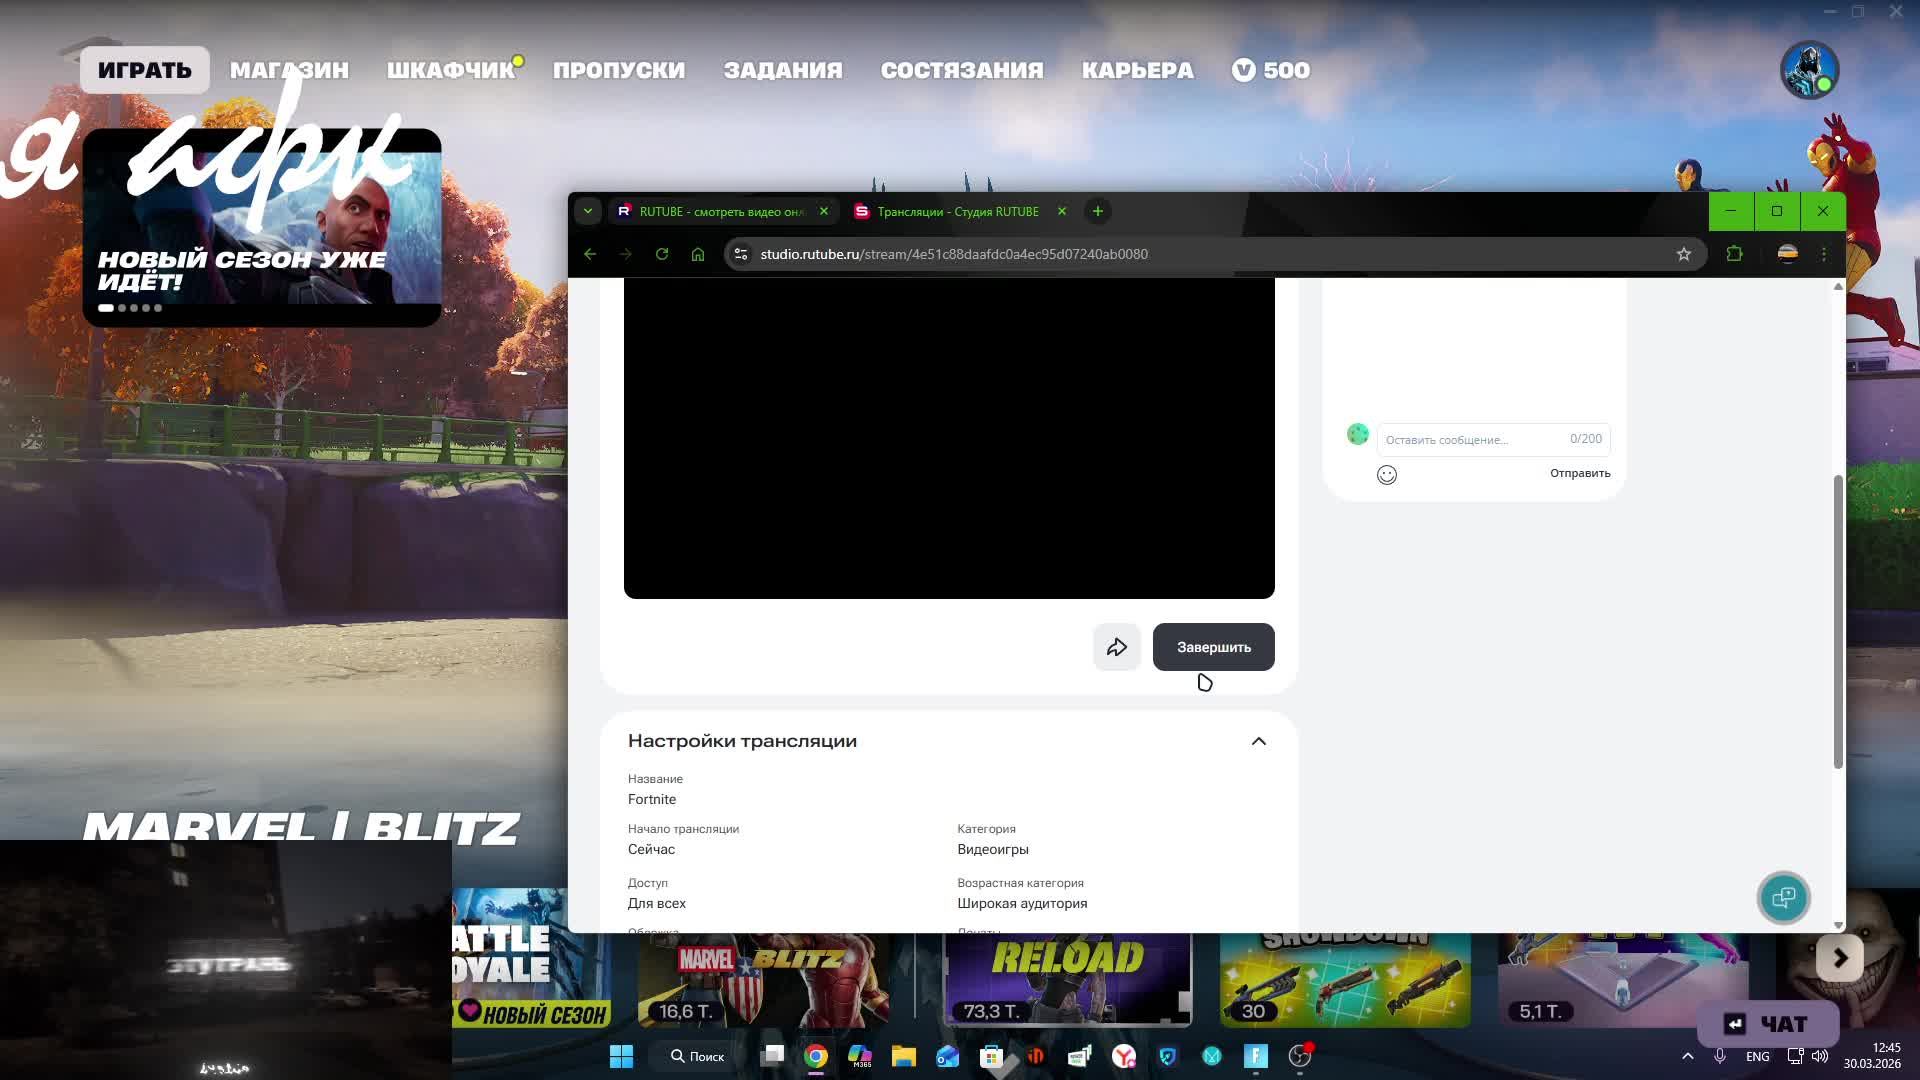Open the ШКАФЧИК tab in Fortnite
Viewport: 1920px width, 1080px height.
(x=451, y=70)
